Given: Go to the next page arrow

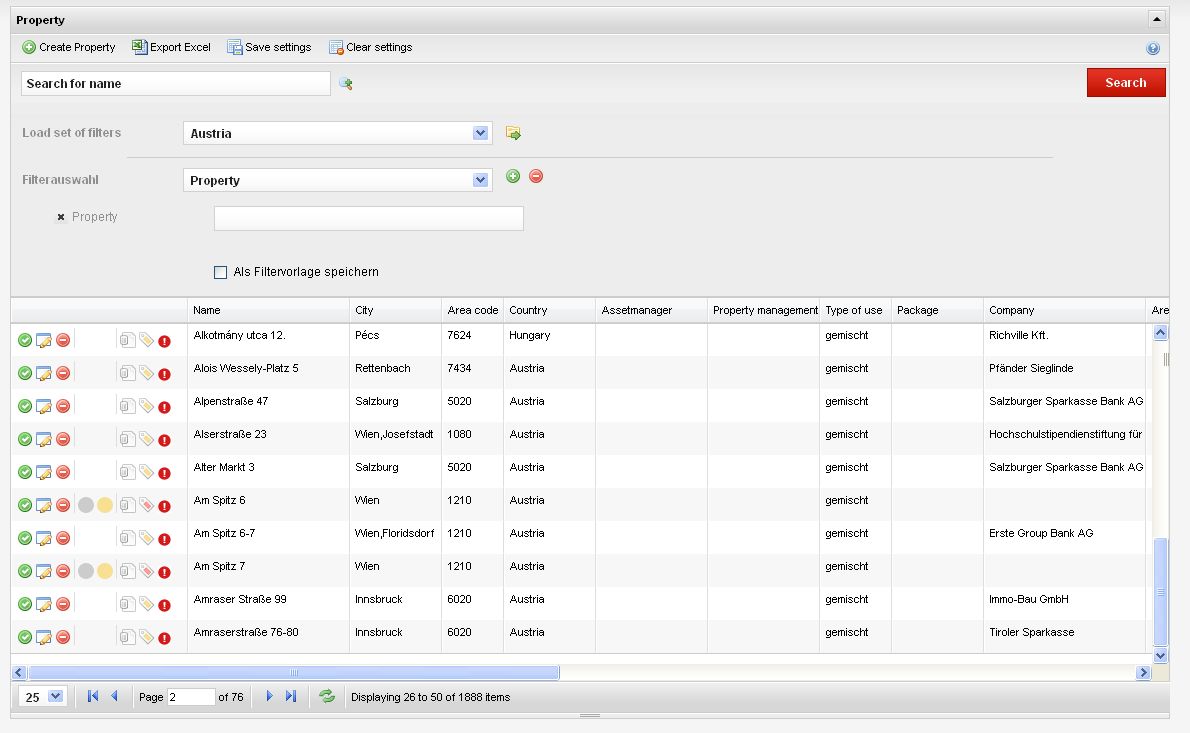Looking at the screenshot, I should click(269, 697).
